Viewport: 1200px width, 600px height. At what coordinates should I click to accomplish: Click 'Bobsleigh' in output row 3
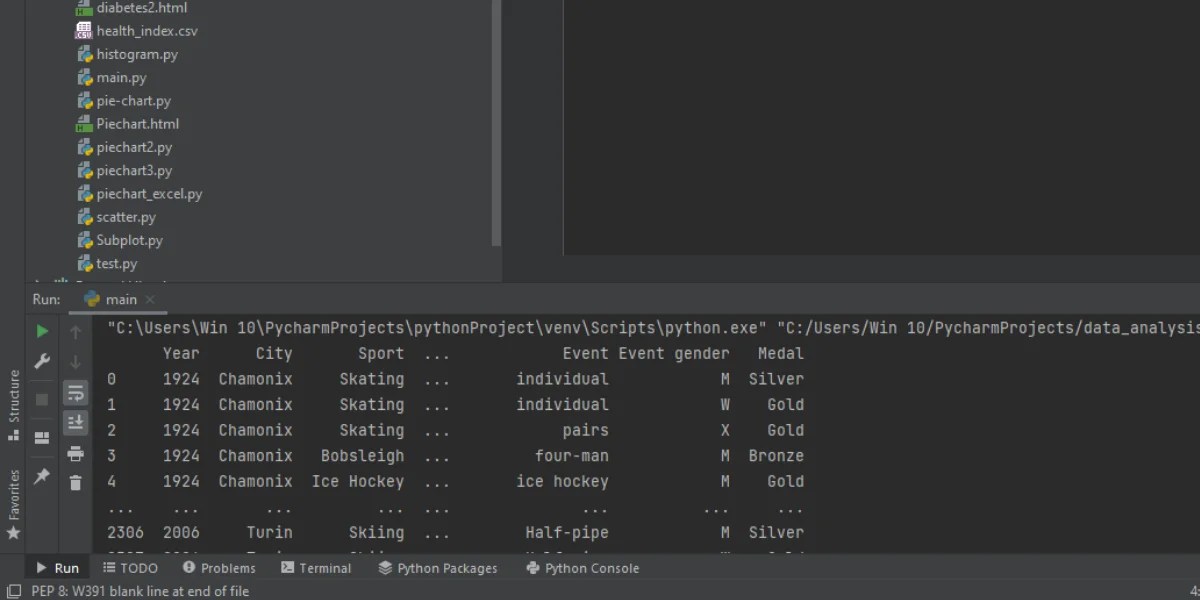point(362,455)
